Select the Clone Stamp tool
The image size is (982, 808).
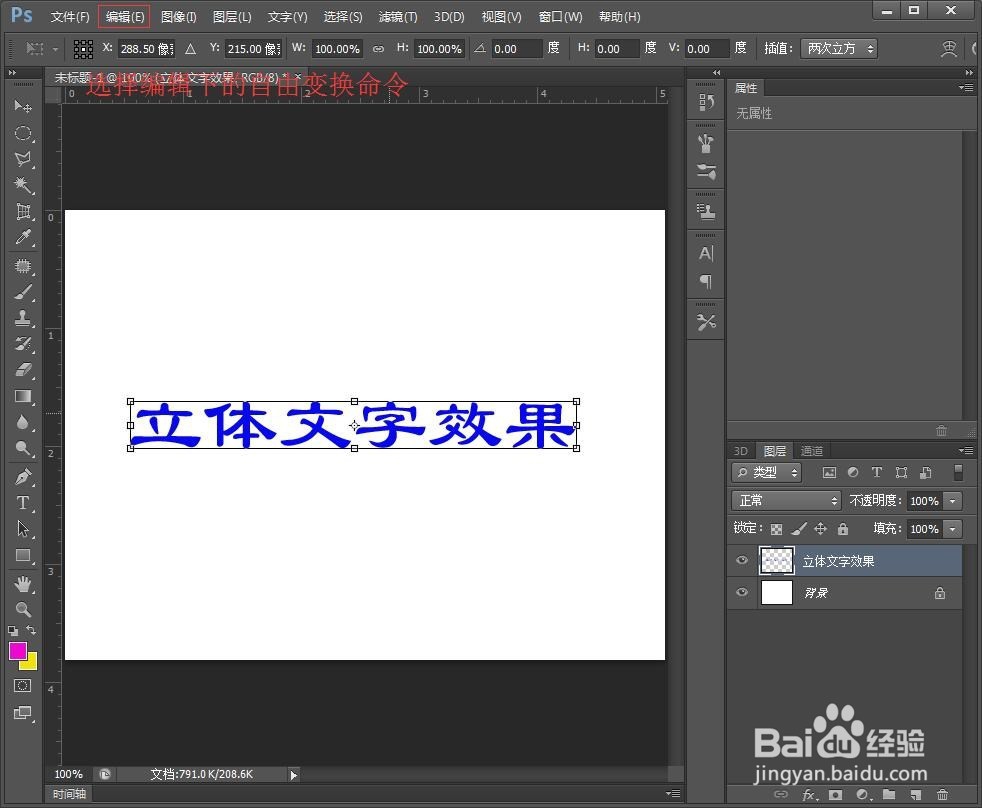pos(24,318)
